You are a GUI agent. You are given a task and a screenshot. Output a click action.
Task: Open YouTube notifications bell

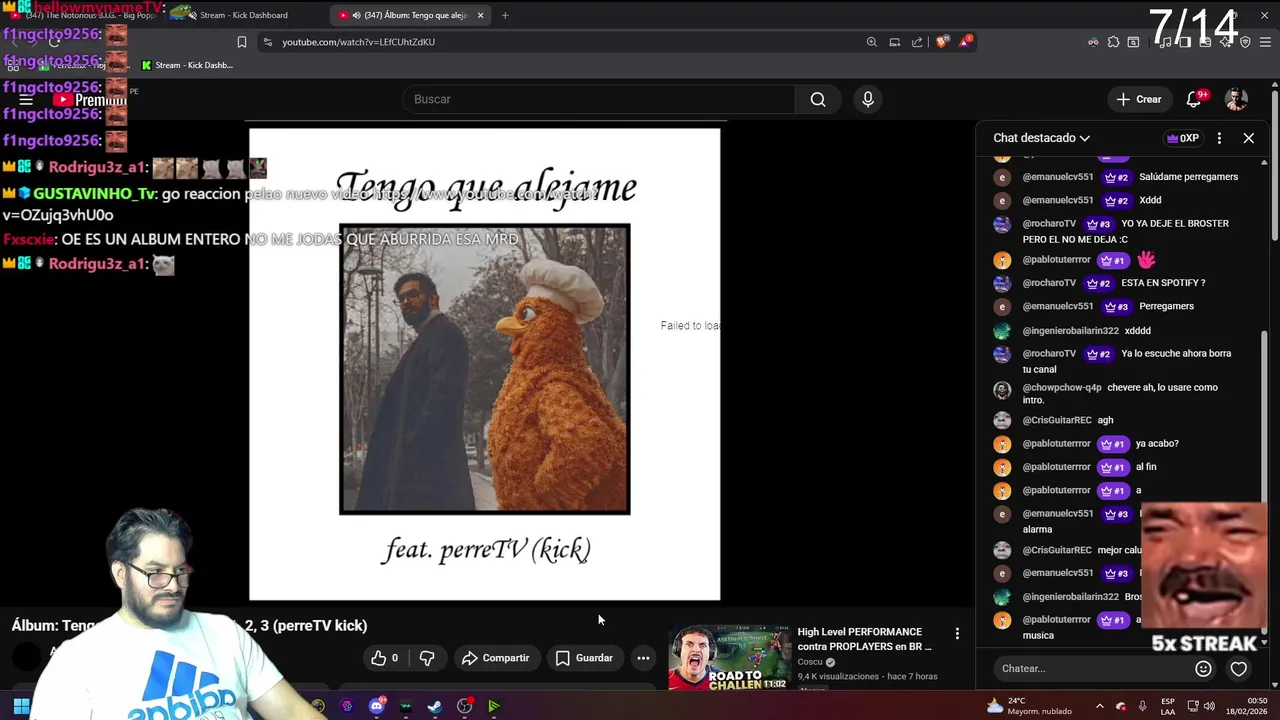point(1193,99)
